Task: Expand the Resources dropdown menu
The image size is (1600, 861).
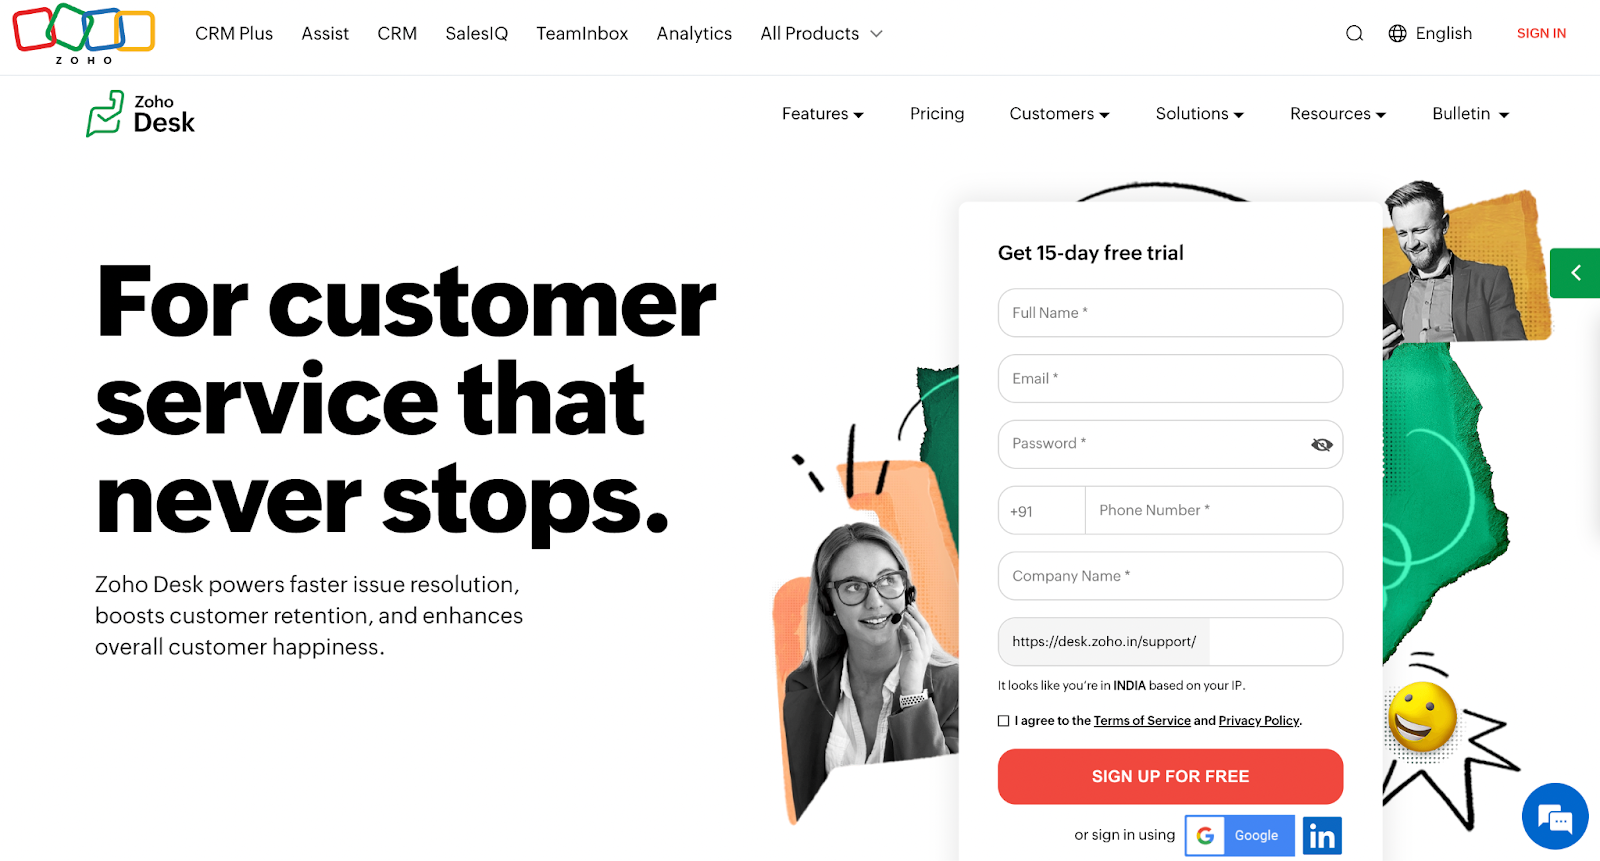Action: click(x=1338, y=114)
